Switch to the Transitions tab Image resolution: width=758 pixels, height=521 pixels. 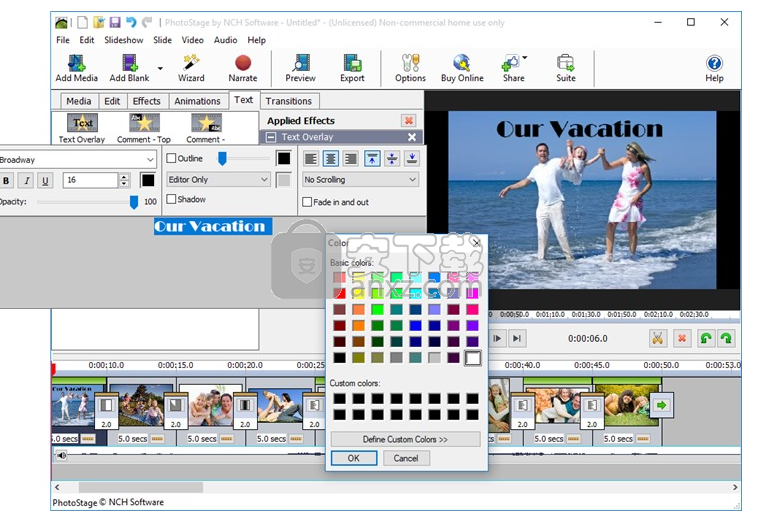tap(289, 101)
